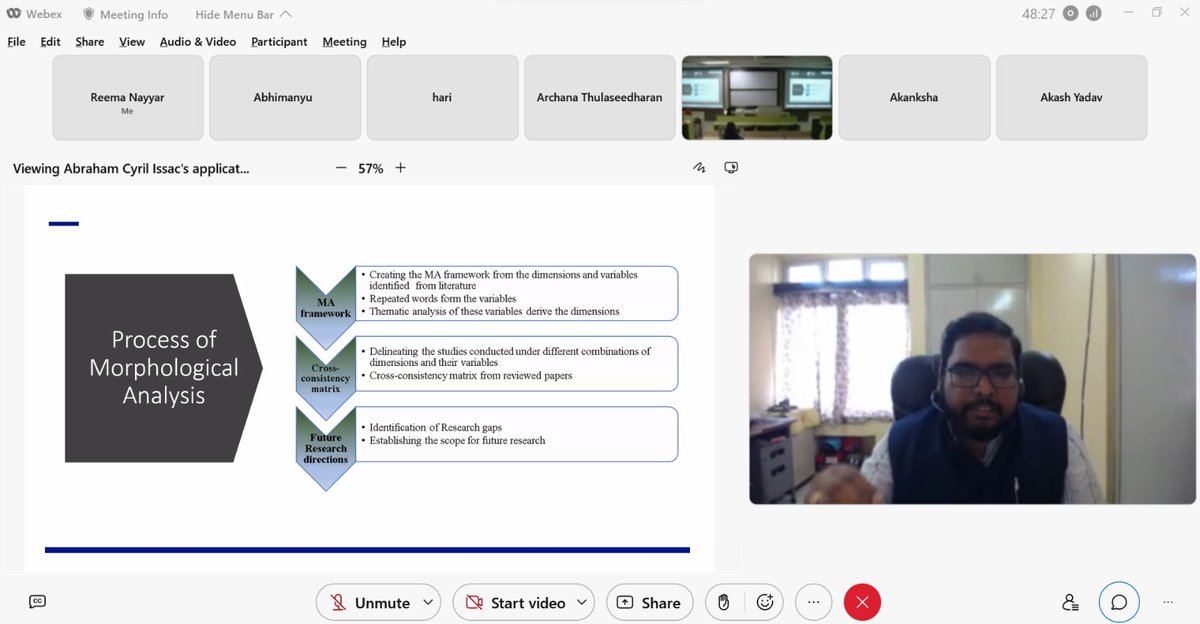Click the Viewing Abraham Cyril Issac's application label
The width and height of the screenshot is (1200, 624).
131,168
